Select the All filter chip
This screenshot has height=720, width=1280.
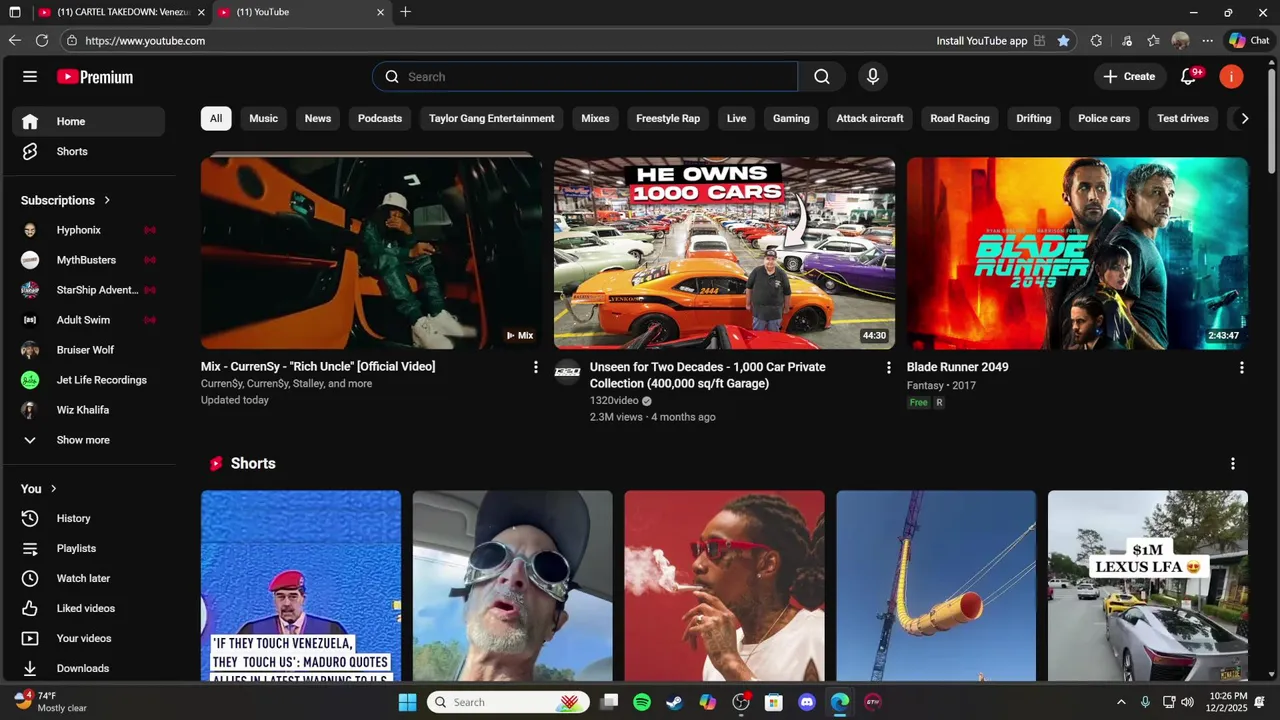coord(216,119)
